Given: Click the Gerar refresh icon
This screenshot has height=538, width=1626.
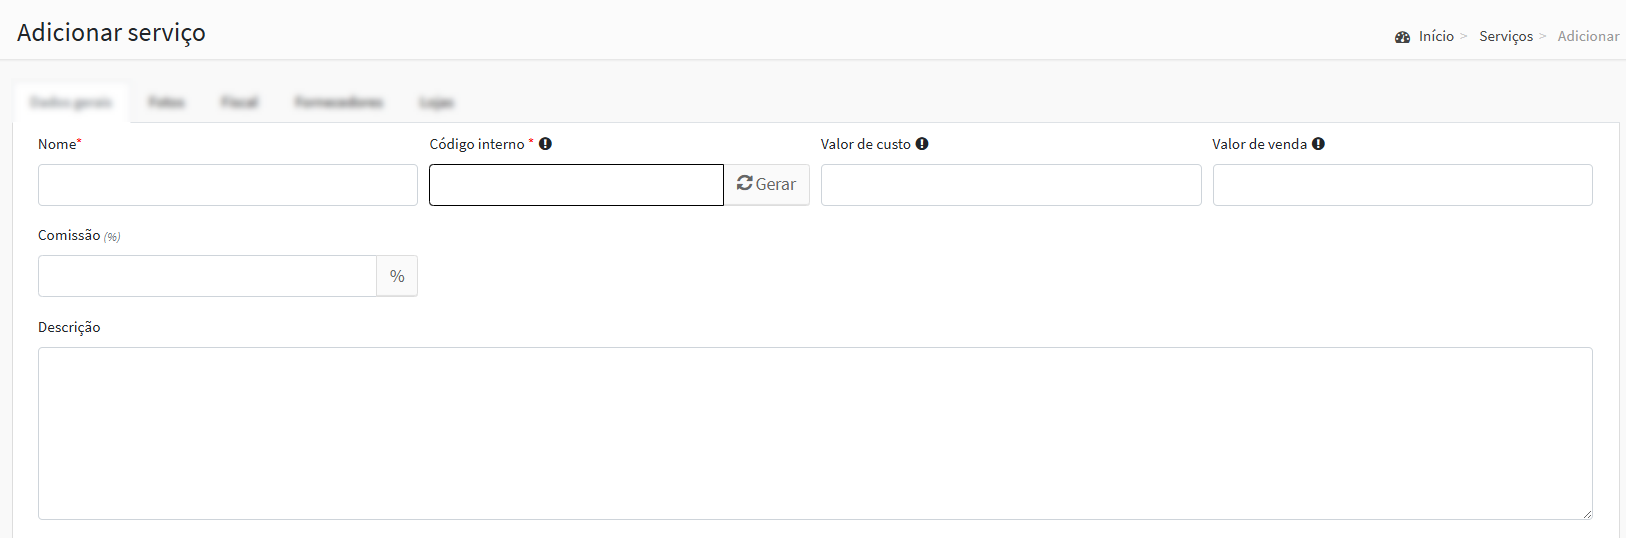Looking at the screenshot, I should pos(744,183).
